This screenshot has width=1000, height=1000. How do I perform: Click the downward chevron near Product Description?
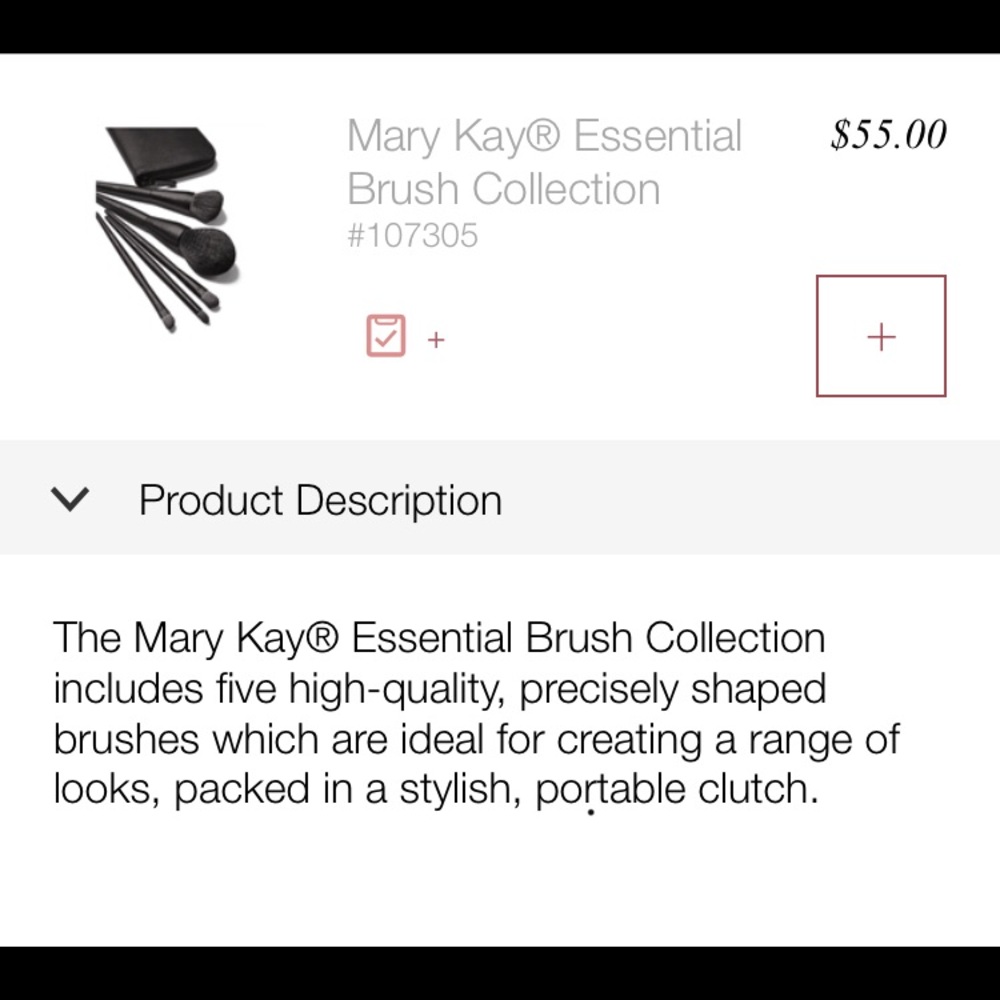71,499
